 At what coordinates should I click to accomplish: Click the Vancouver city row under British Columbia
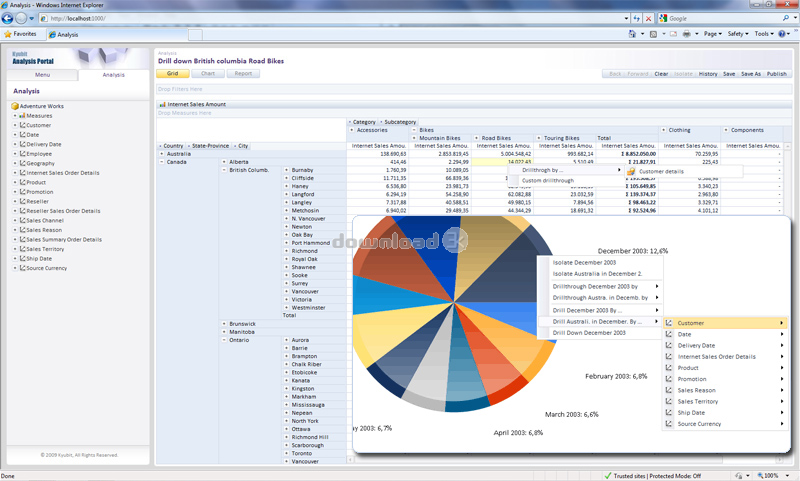305,292
